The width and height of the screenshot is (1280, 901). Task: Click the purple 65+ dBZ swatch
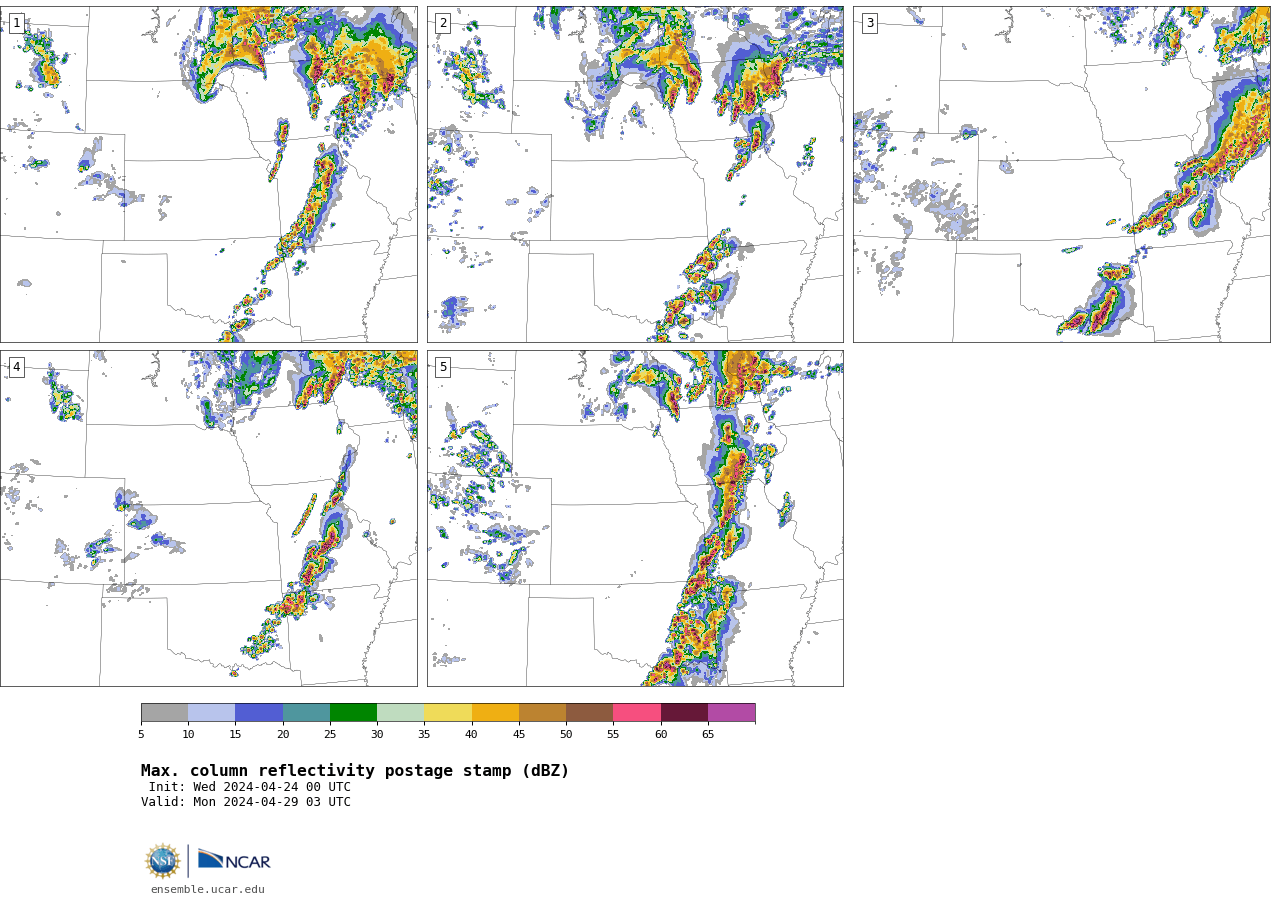(731, 713)
